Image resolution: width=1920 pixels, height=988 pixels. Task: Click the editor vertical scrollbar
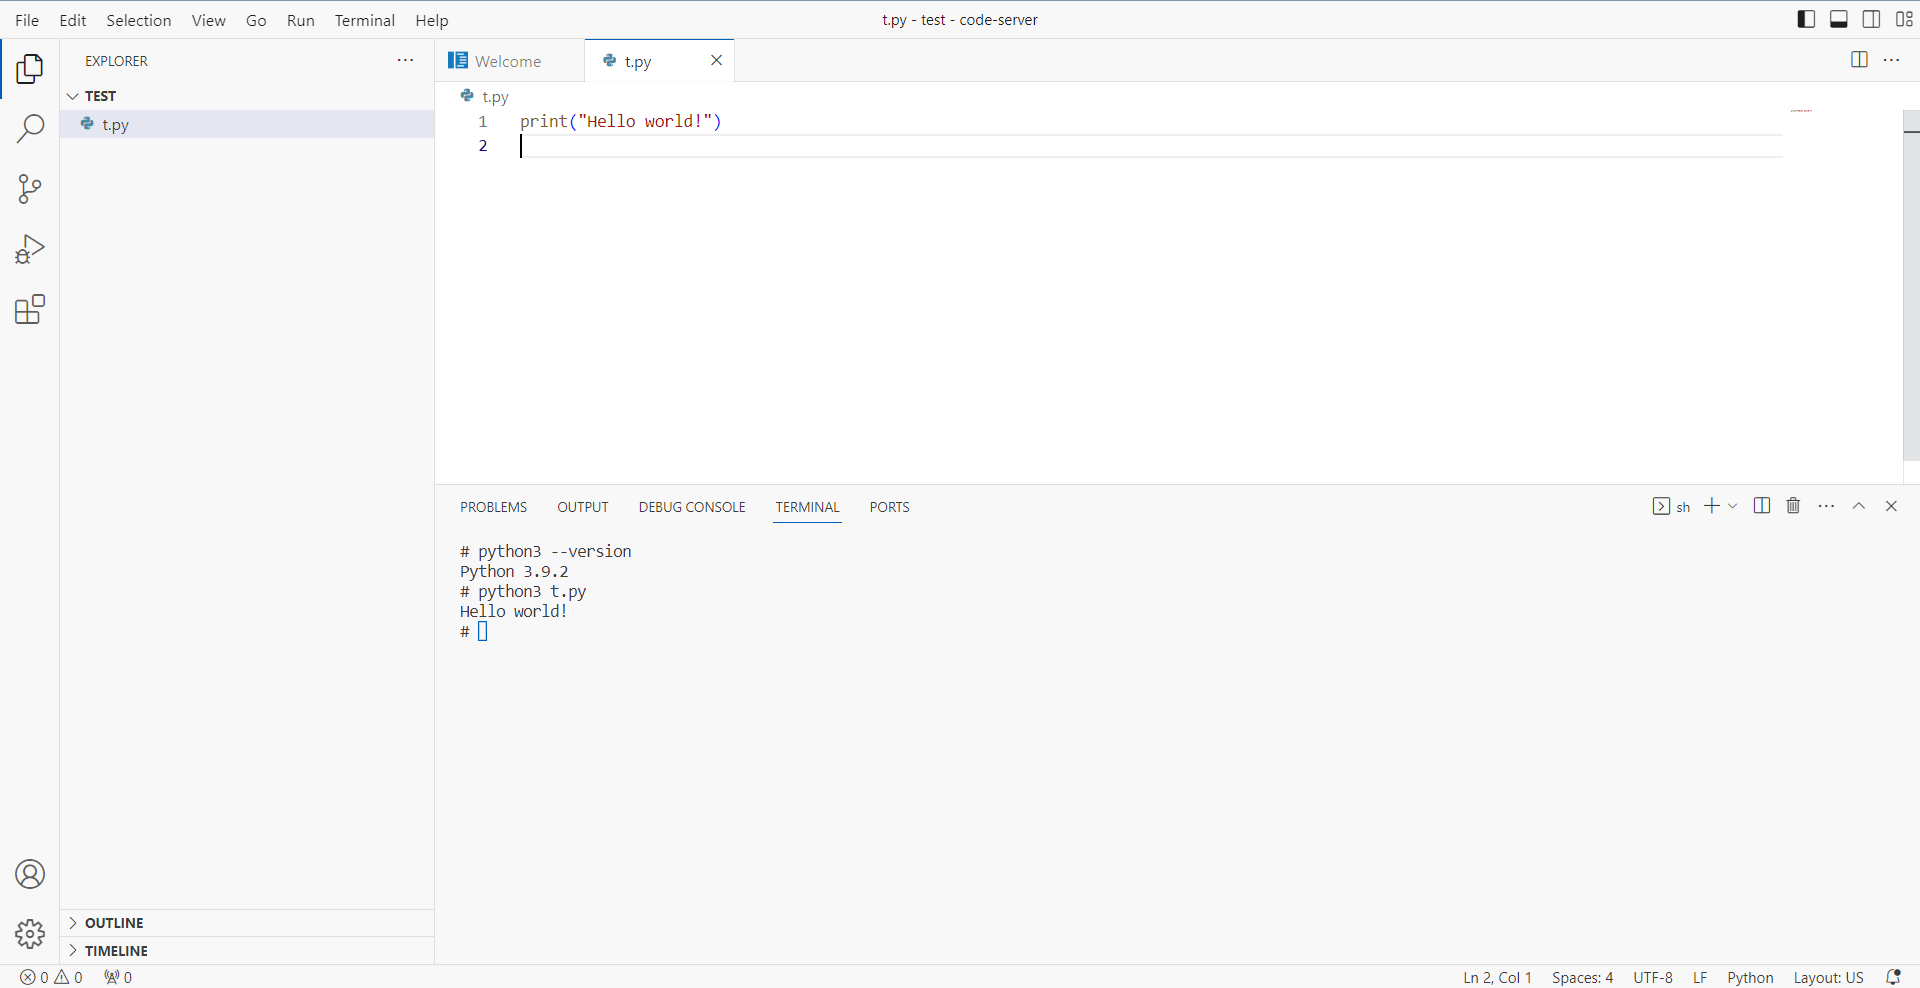coord(1911,285)
